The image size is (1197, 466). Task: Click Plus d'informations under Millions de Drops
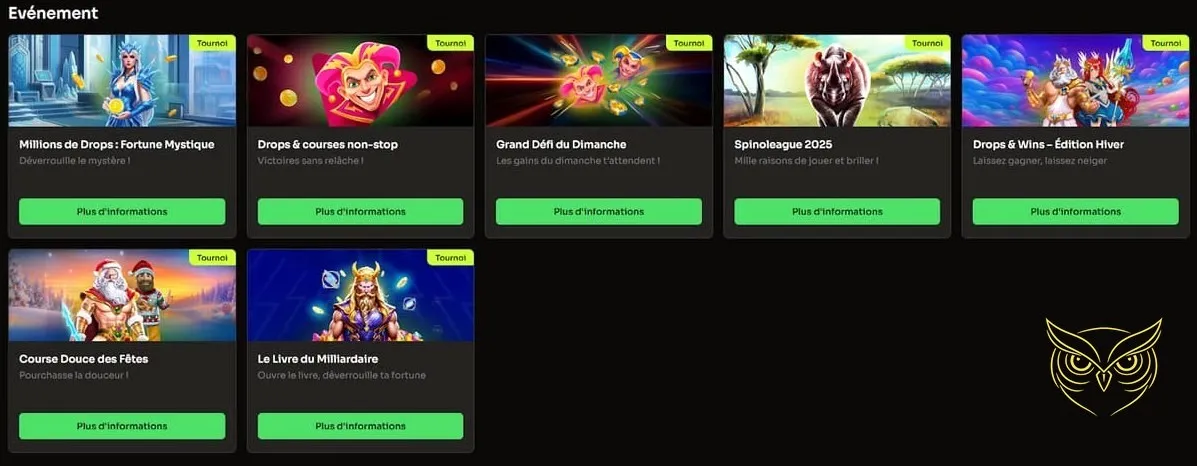[x=122, y=212]
